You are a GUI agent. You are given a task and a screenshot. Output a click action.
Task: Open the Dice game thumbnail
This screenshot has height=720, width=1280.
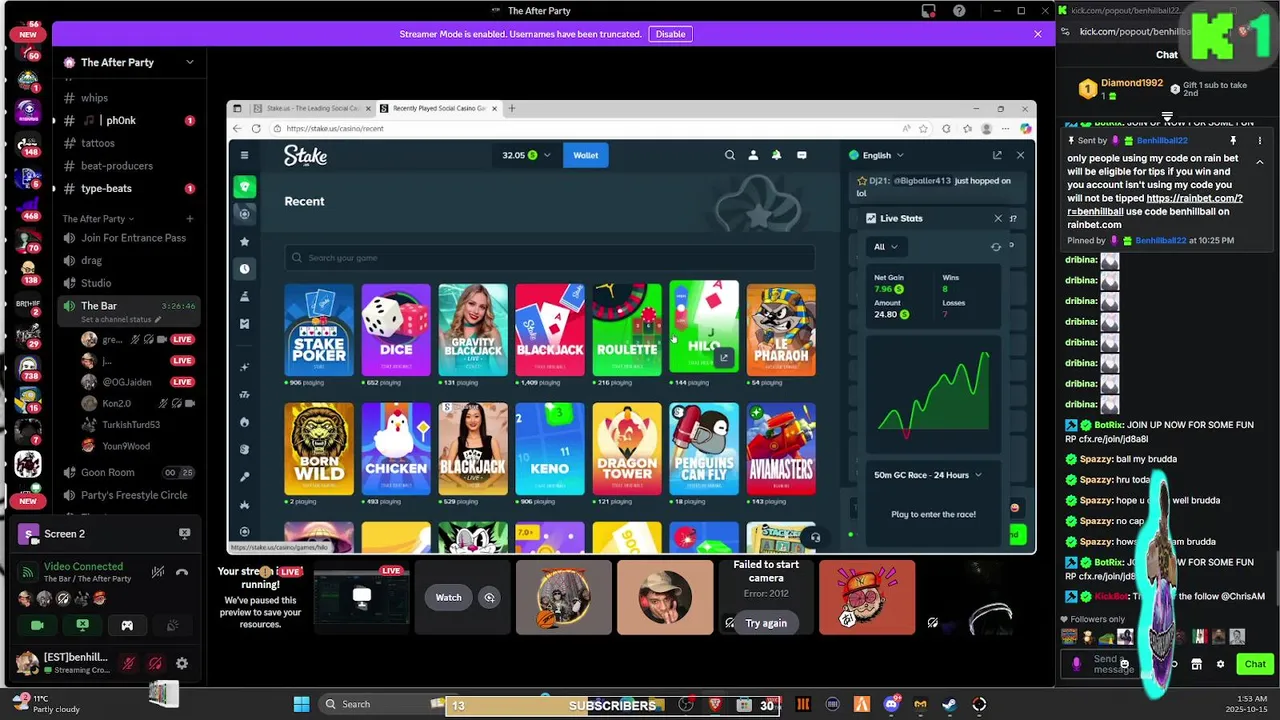click(396, 329)
